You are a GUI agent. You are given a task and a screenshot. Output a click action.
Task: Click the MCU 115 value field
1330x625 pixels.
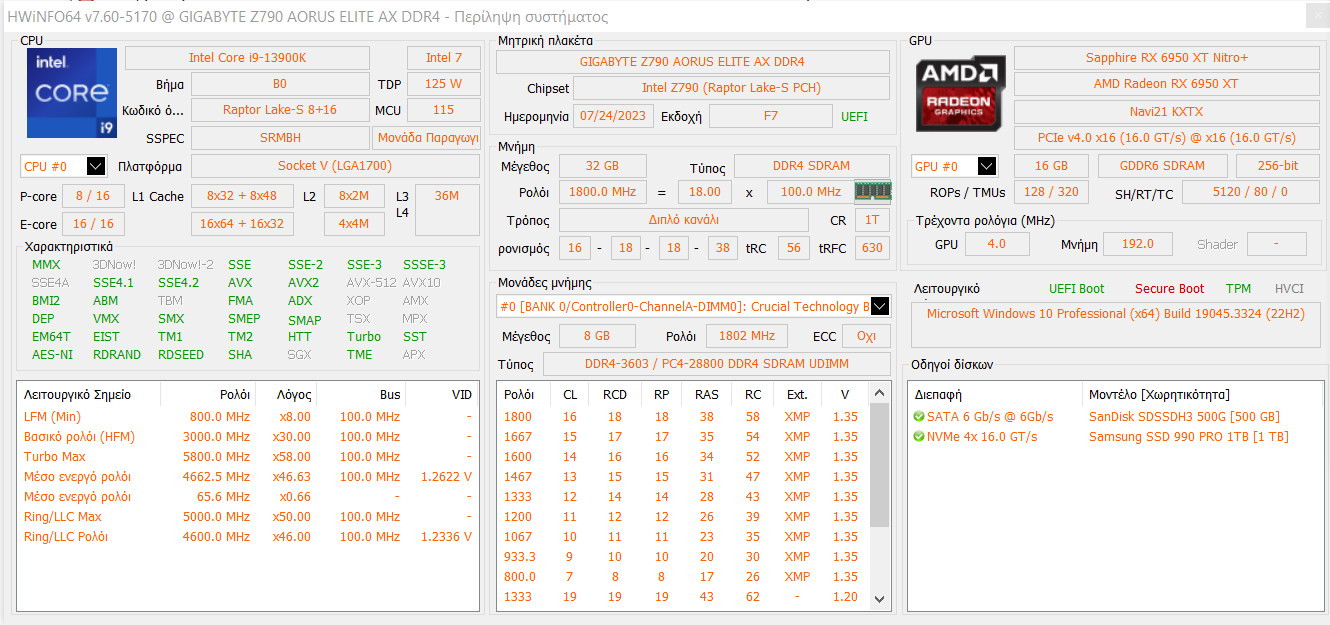pos(444,110)
